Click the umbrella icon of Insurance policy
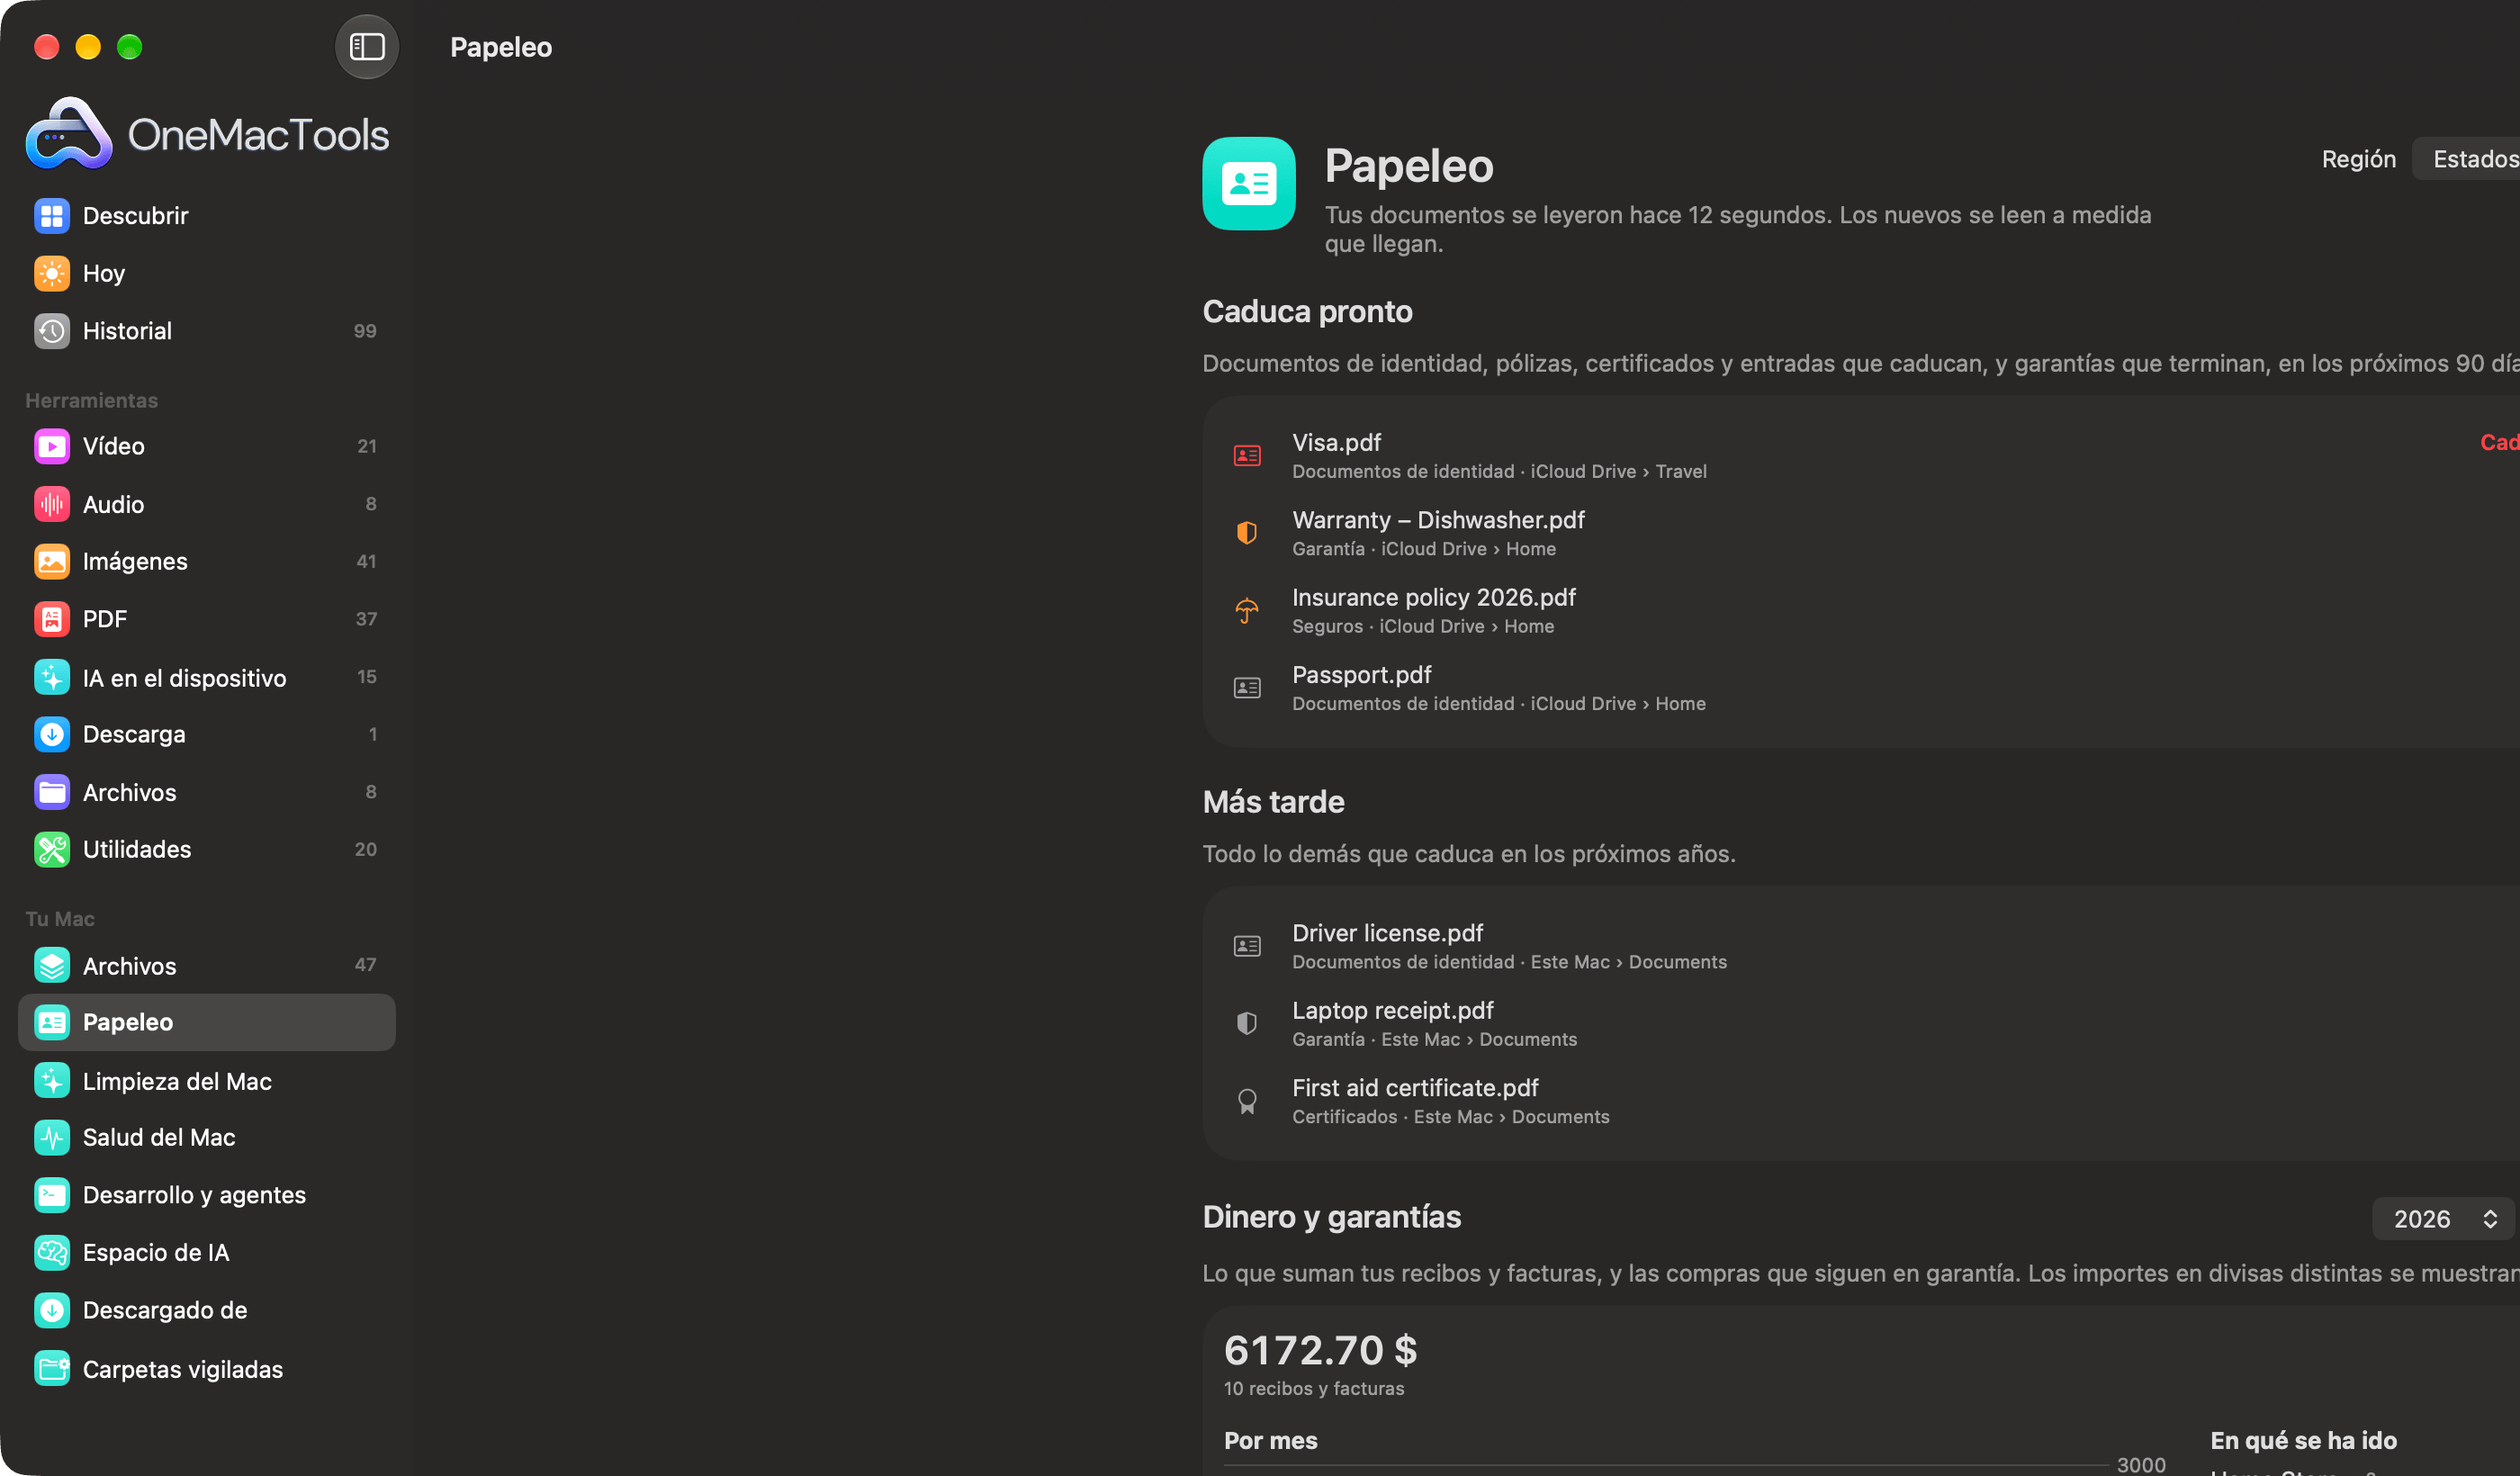This screenshot has width=2520, height=1476. [x=1247, y=610]
